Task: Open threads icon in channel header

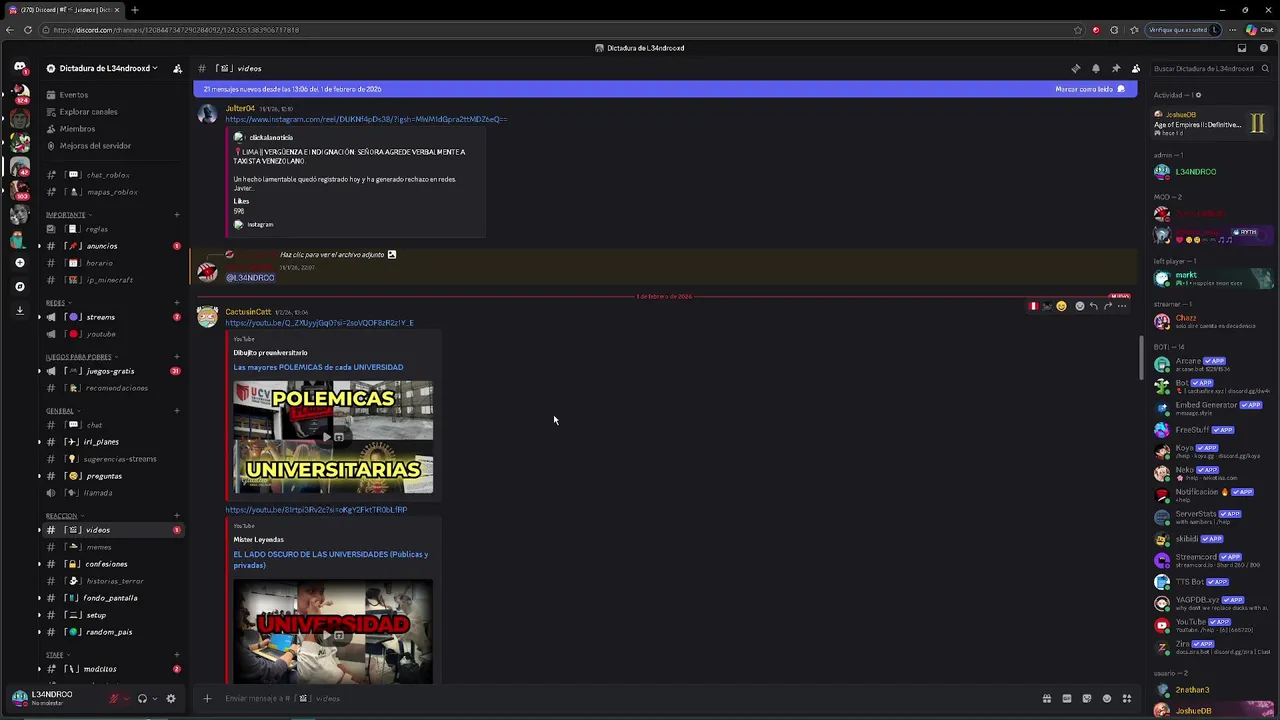Action: click(1076, 68)
